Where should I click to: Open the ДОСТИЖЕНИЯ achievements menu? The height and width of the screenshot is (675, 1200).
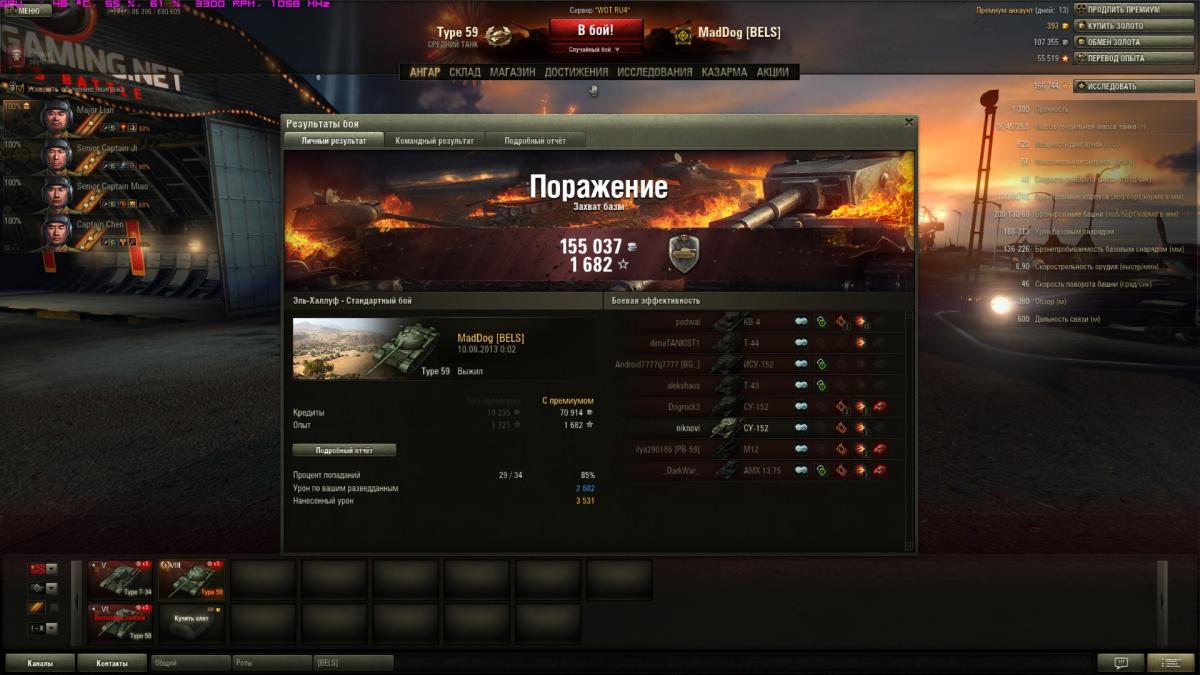pyautogui.click(x=576, y=72)
